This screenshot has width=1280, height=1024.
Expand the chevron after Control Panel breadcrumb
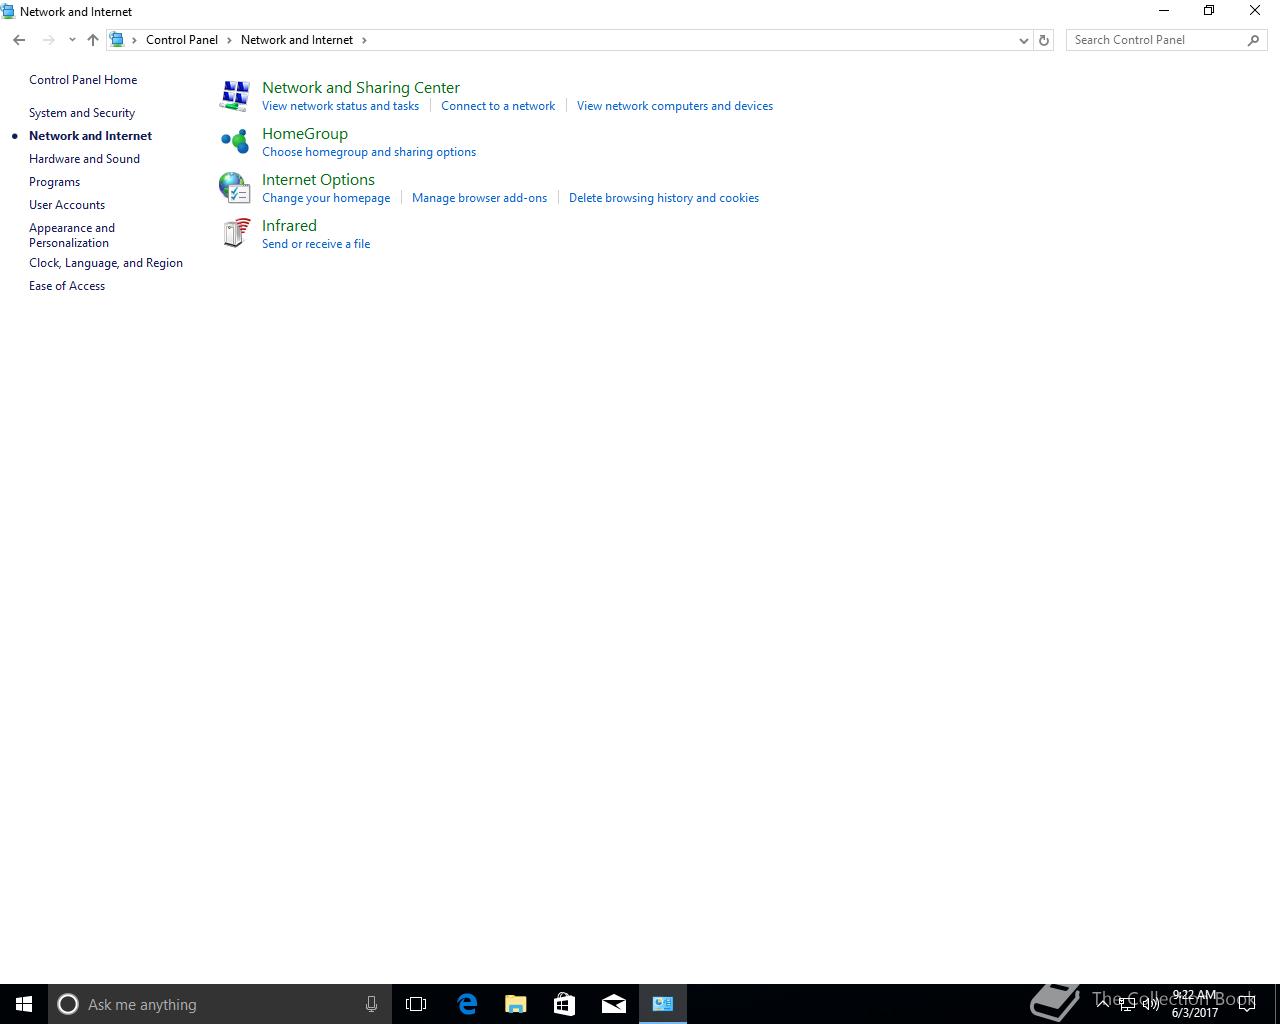coord(229,40)
